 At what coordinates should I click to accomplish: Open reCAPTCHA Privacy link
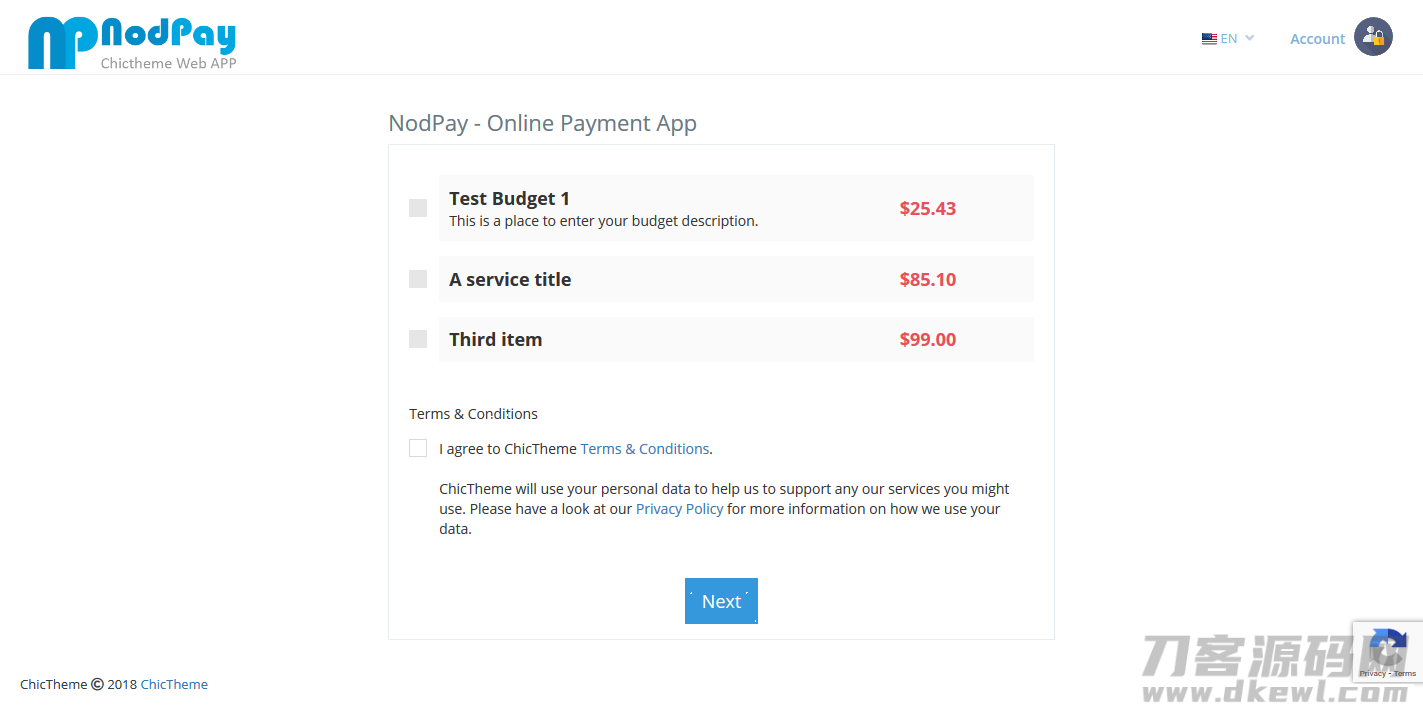(1372, 674)
